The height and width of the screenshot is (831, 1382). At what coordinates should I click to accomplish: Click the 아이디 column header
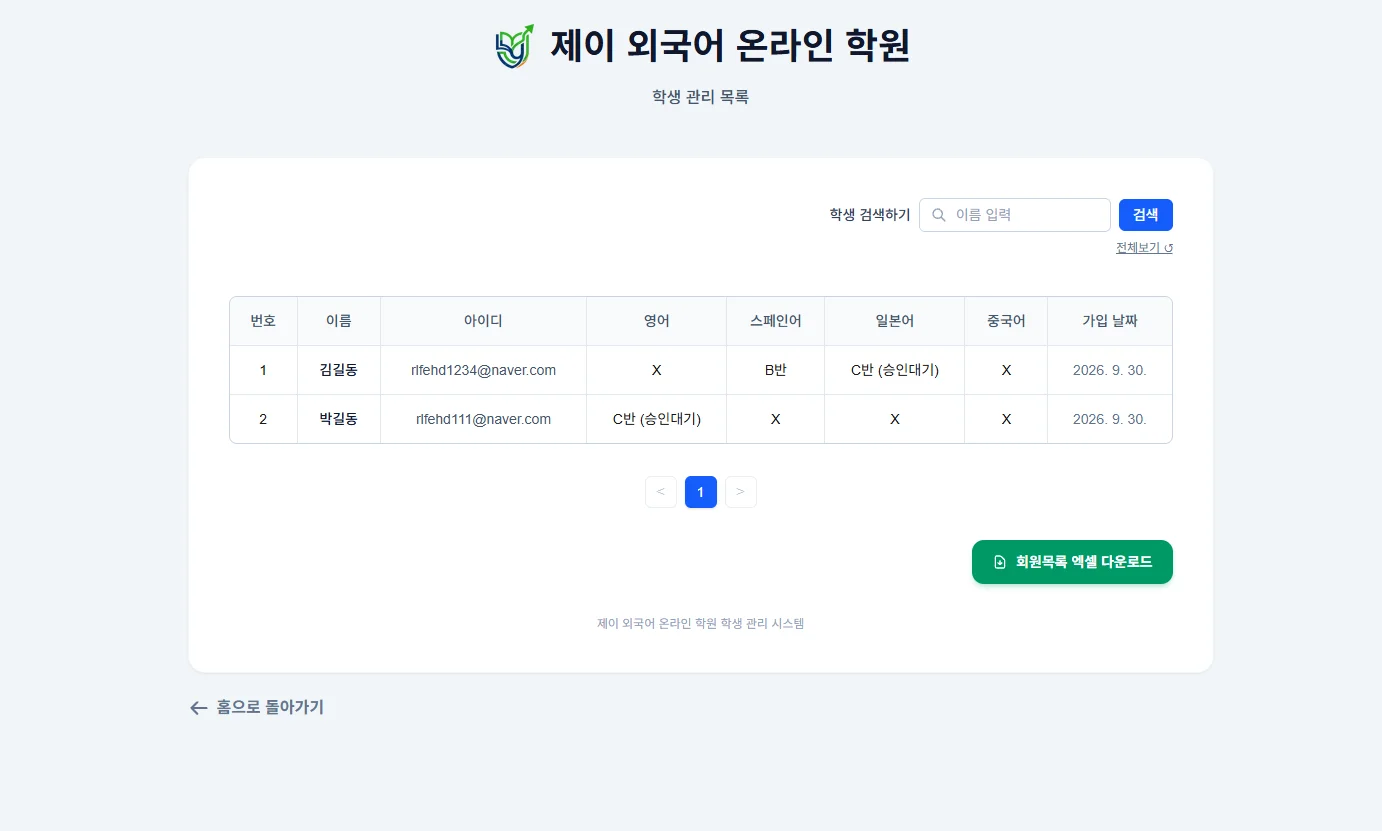483,321
